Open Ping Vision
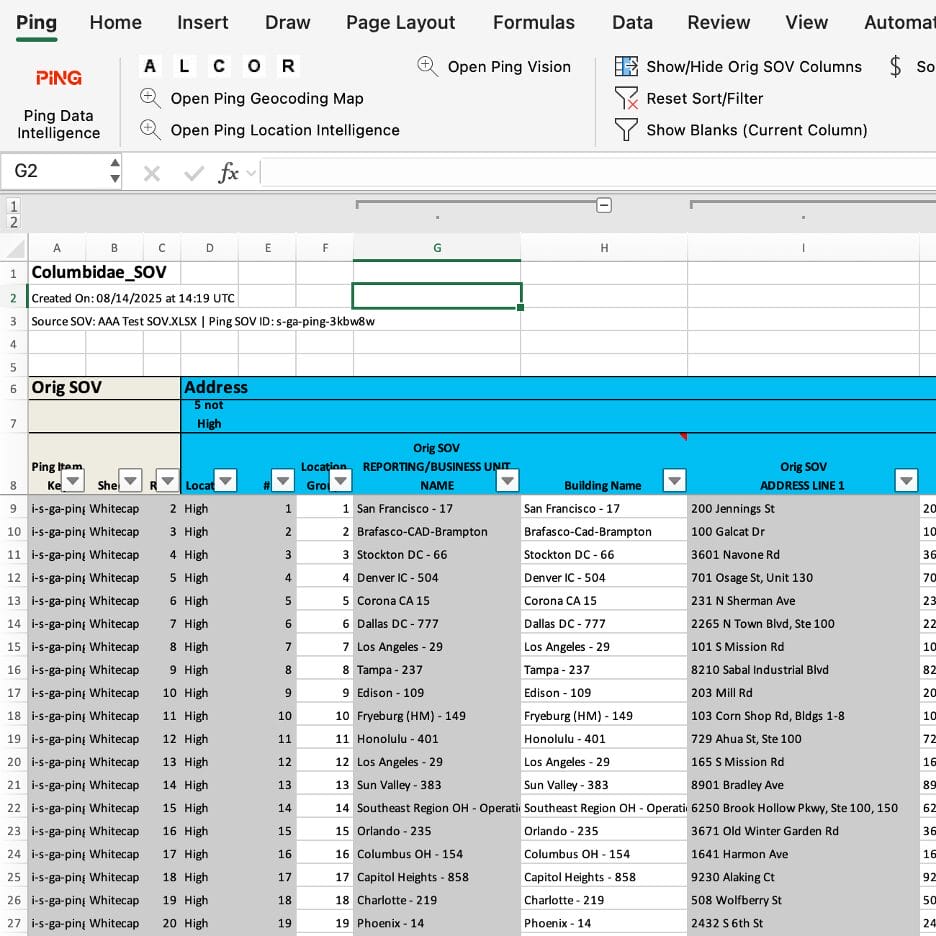The width and height of the screenshot is (936, 936). (508, 66)
